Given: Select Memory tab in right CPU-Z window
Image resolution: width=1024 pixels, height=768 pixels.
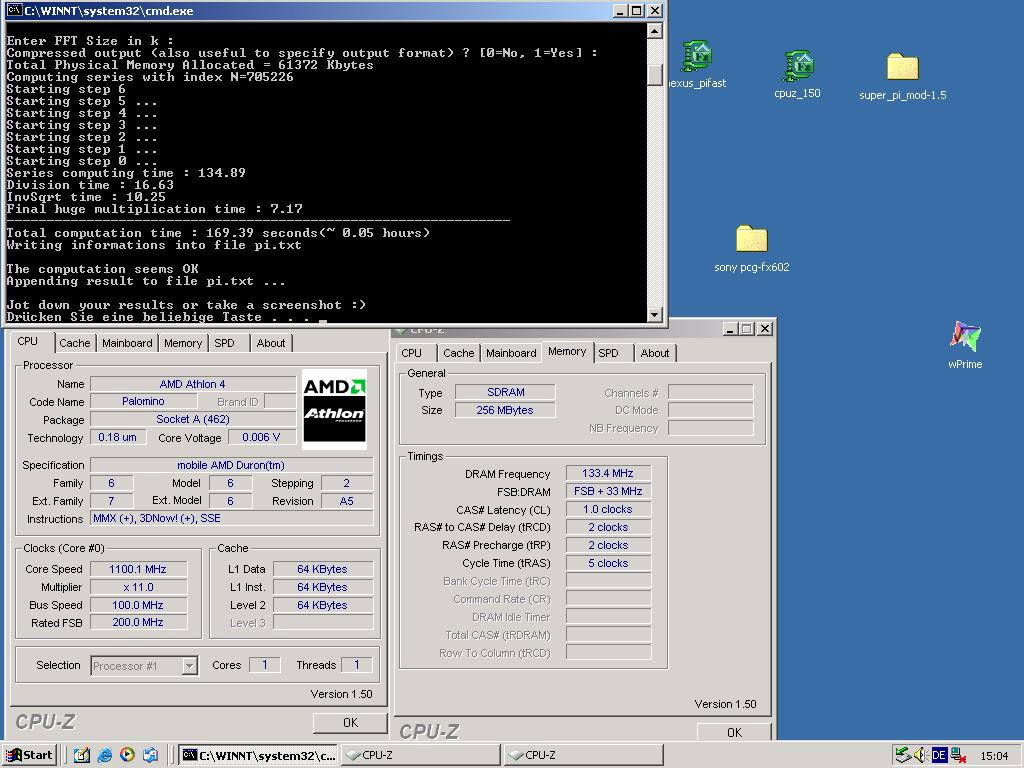Looking at the screenshot, I should (x=567, y=351).
